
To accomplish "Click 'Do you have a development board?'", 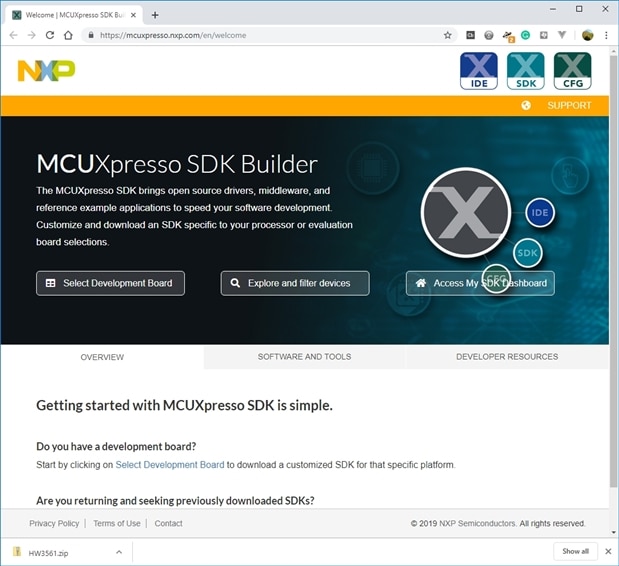I will [116, 446].
